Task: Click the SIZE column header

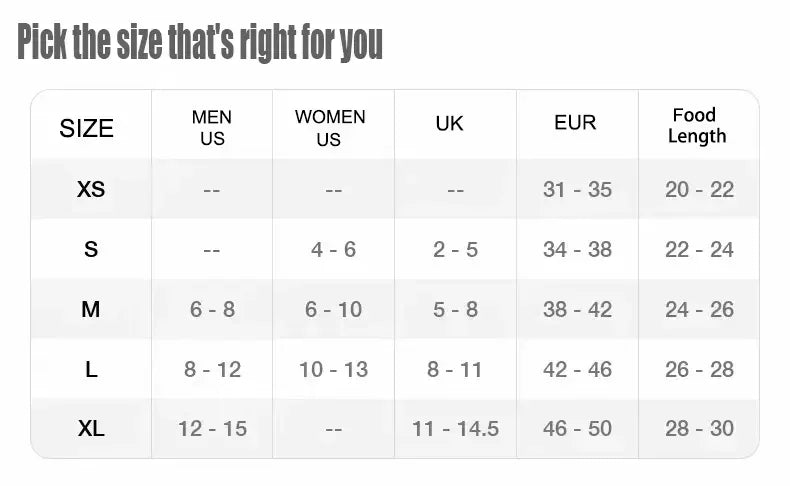Action: (x=87, y=128)
